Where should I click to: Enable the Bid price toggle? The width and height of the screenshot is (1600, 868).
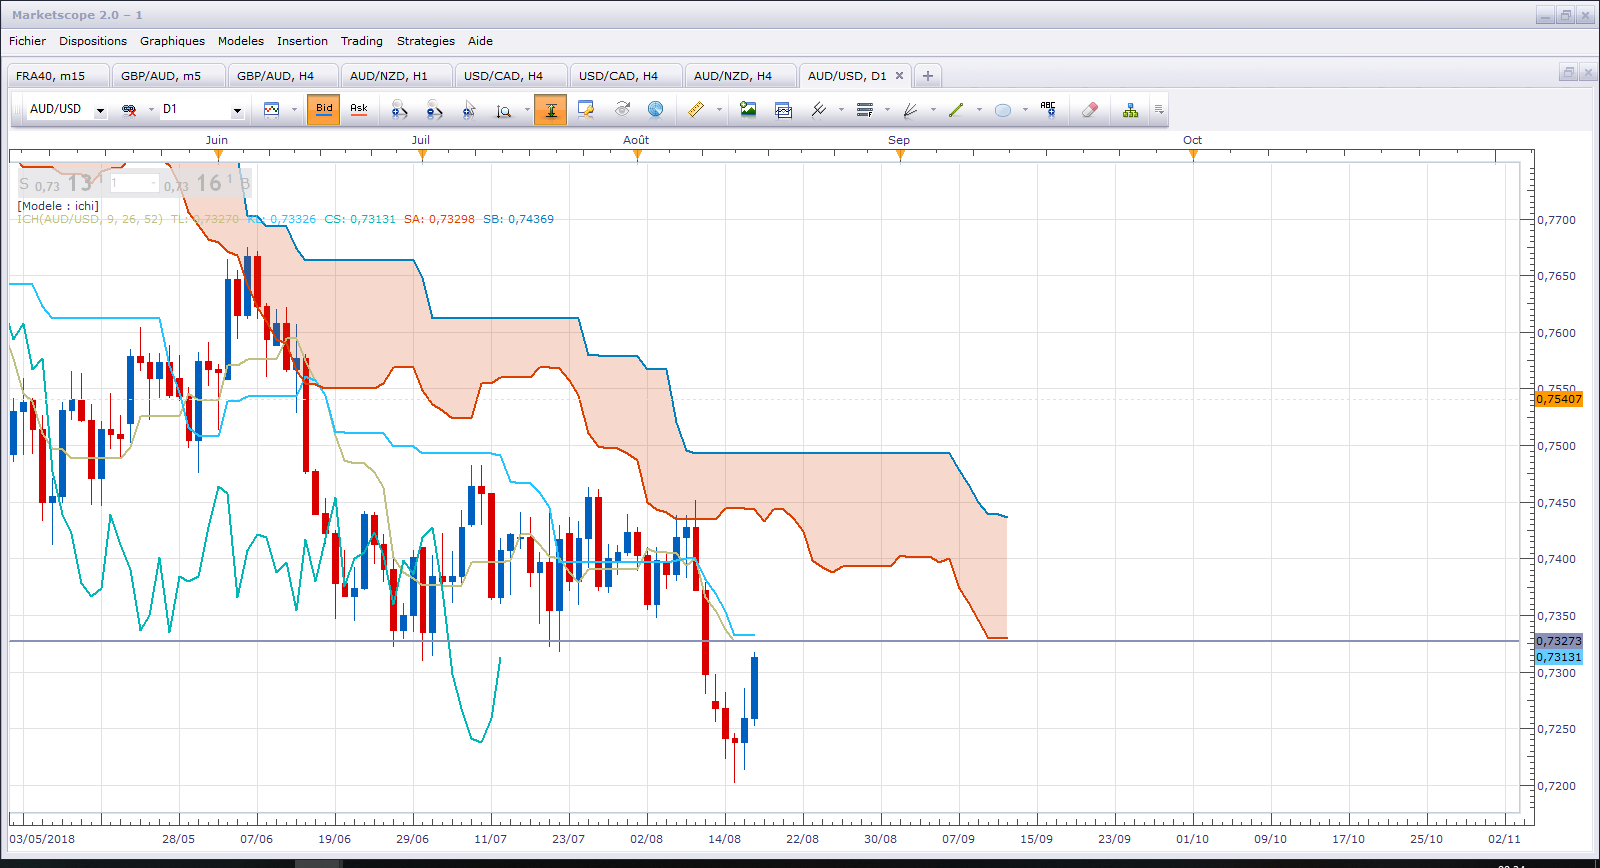(324, 110)
